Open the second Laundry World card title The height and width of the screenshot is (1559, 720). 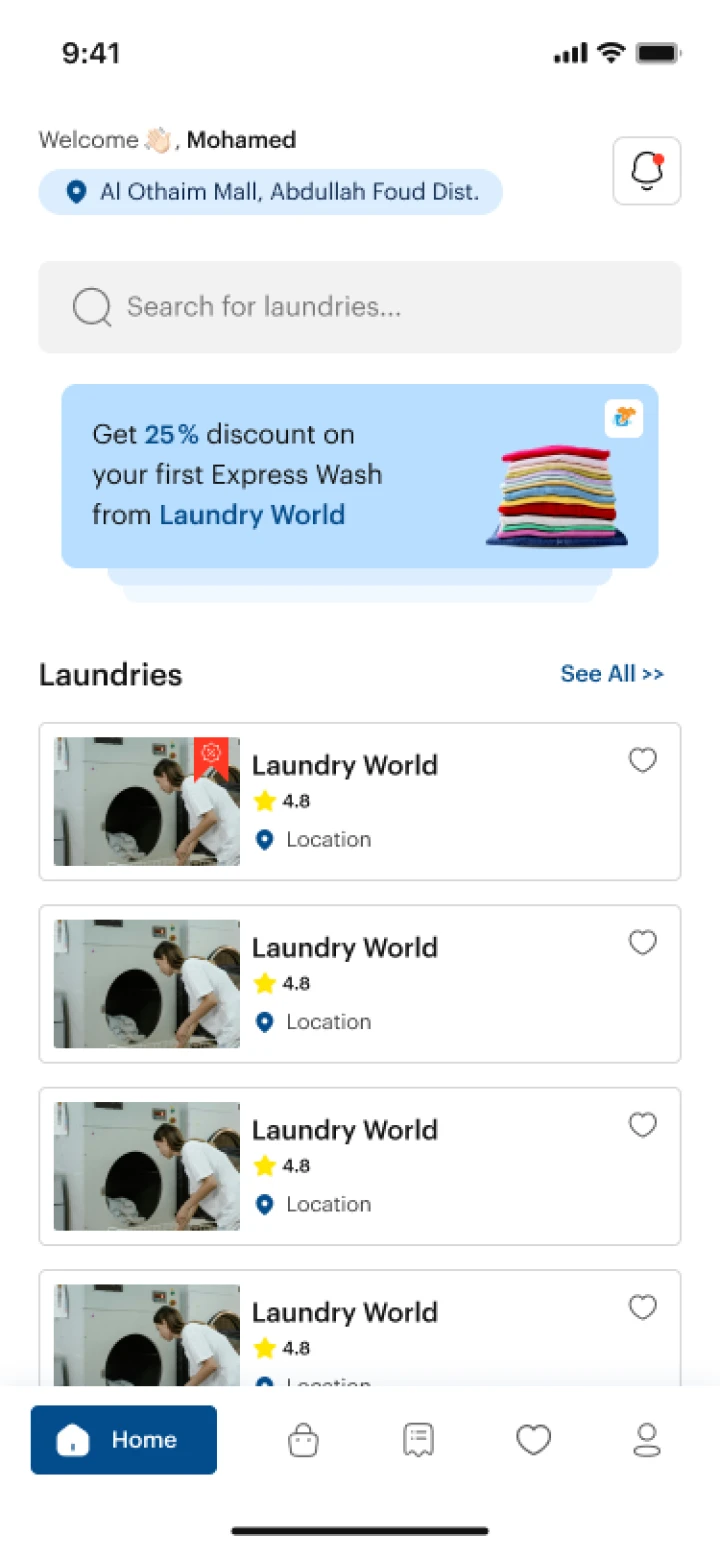point(345,948)
